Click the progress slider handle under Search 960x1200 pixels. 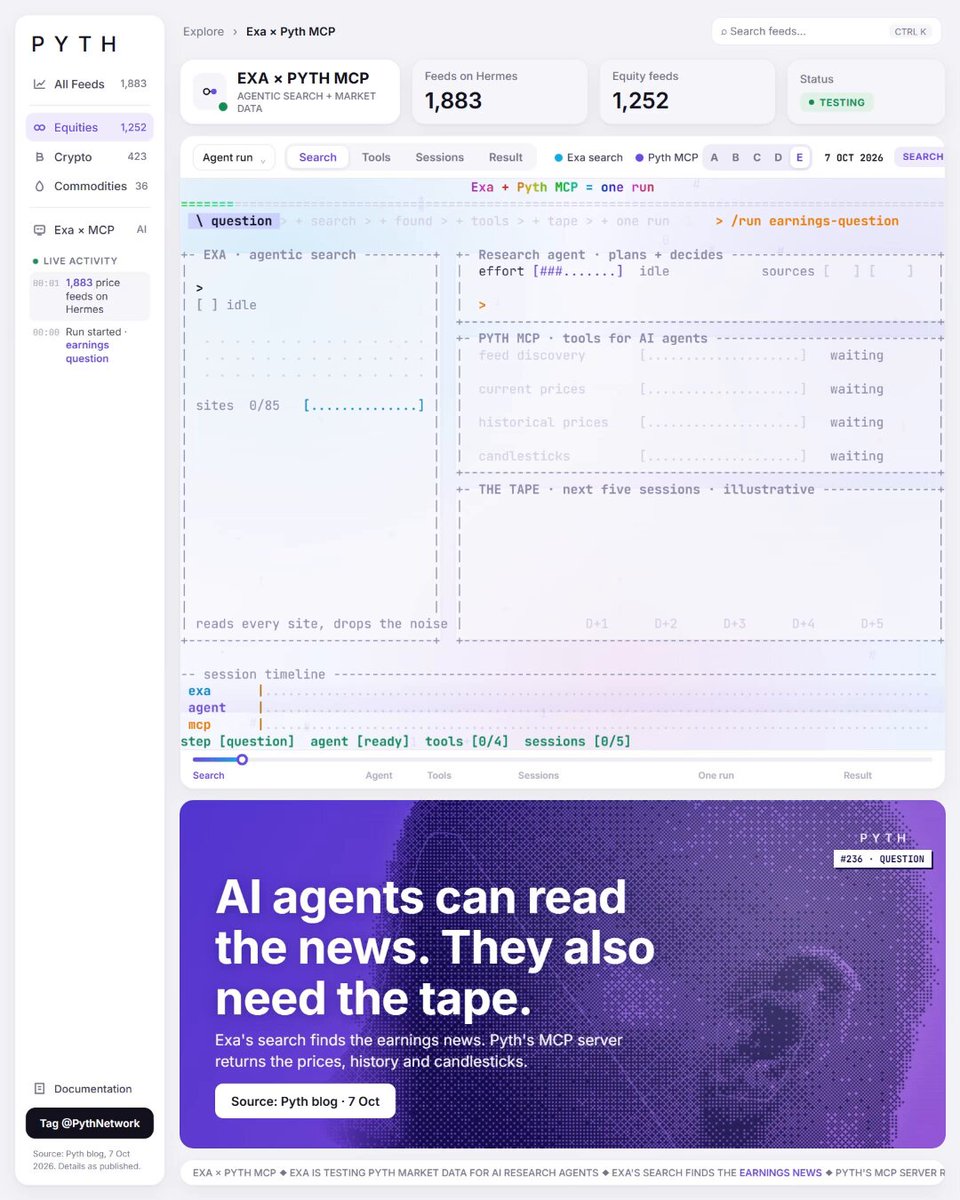(242, 759)
